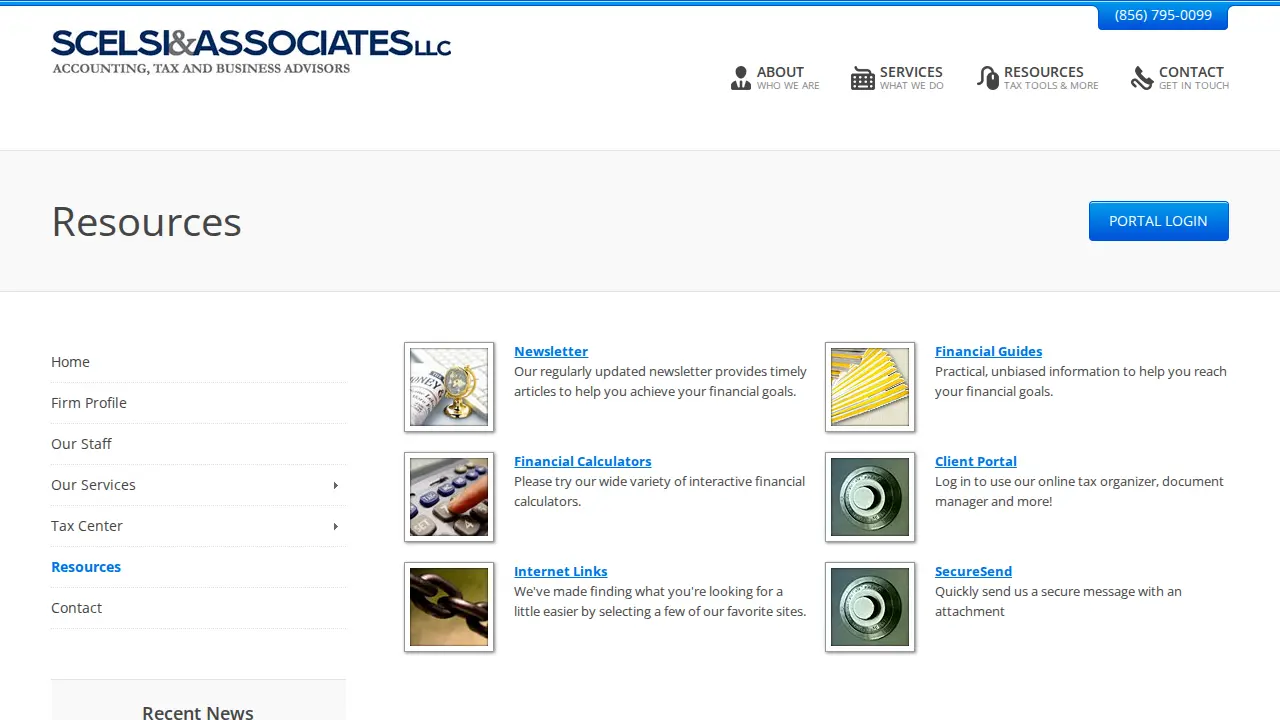Open the Internet Links chain thumbnail

[x=449, y=607]
